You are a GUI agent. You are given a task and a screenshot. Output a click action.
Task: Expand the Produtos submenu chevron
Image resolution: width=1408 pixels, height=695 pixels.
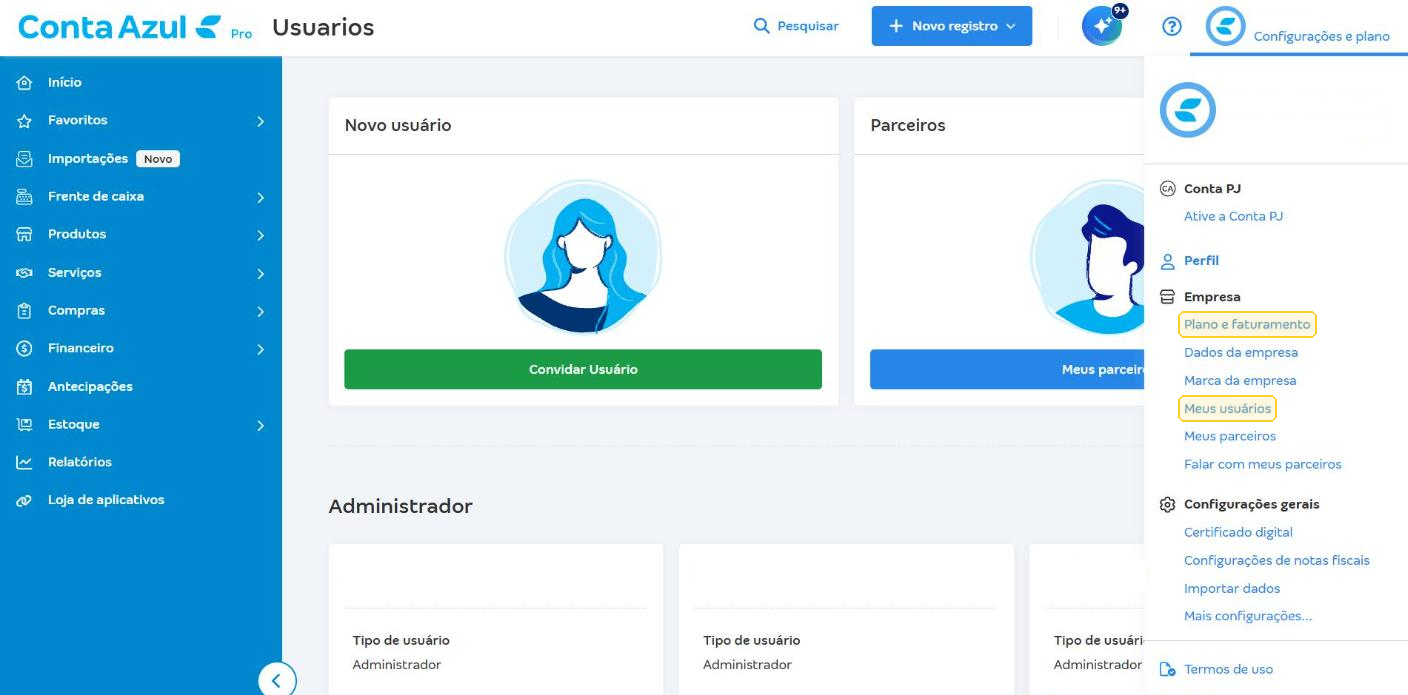click(x=260, y=236)
